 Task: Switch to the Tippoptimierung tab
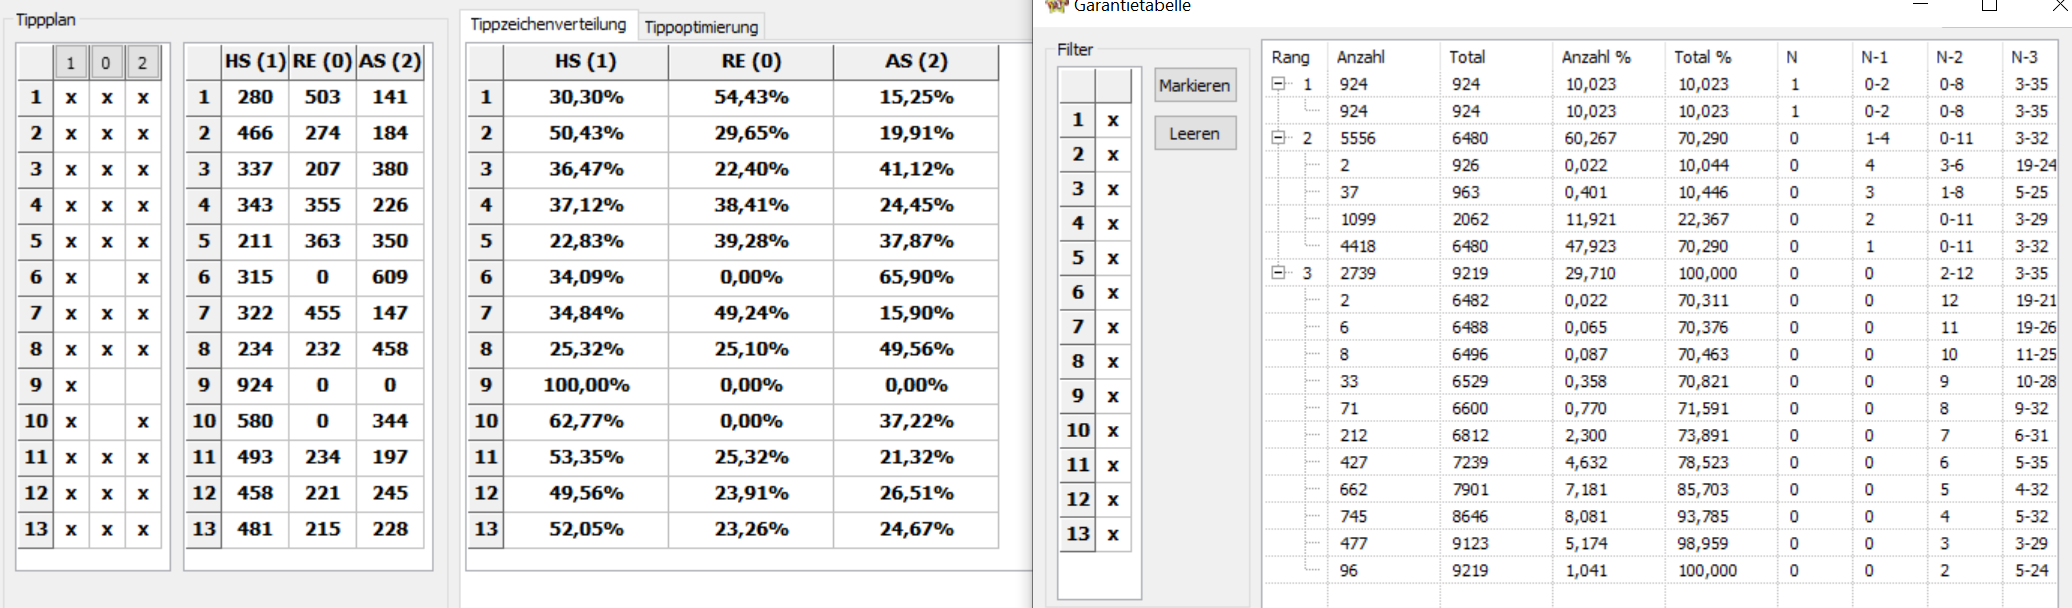click(700, 27)
